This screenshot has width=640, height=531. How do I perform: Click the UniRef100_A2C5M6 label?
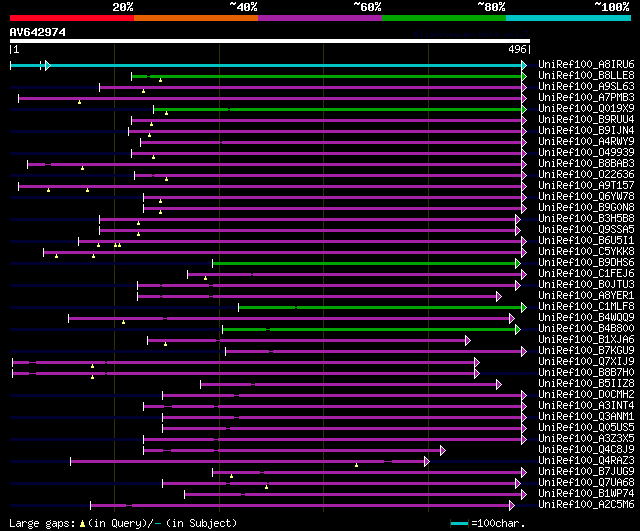tap(586, 505)
